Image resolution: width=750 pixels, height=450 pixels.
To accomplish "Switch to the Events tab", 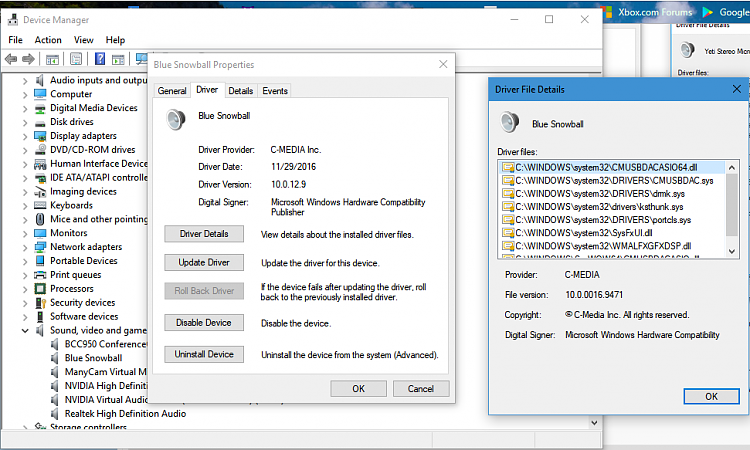I will [275, 91].
